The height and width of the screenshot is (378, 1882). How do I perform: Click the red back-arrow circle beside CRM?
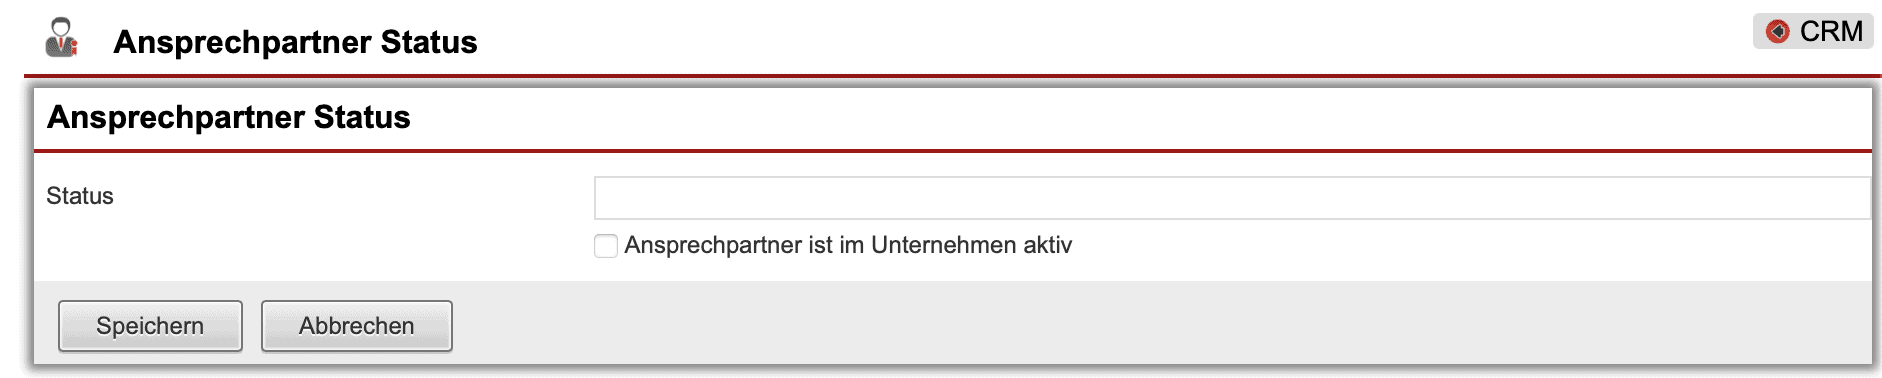click(x=1777, y=32)
